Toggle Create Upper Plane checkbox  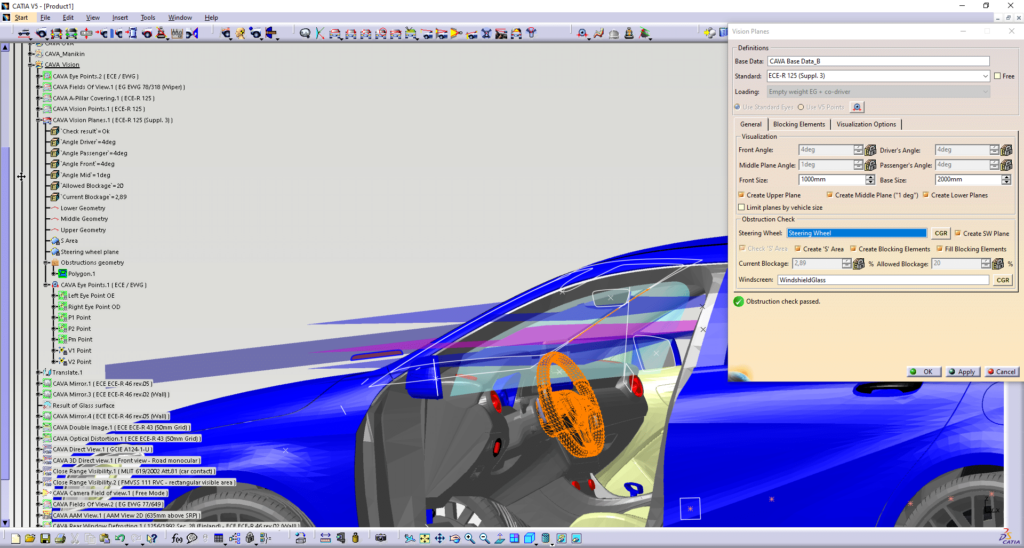(741, 195)
